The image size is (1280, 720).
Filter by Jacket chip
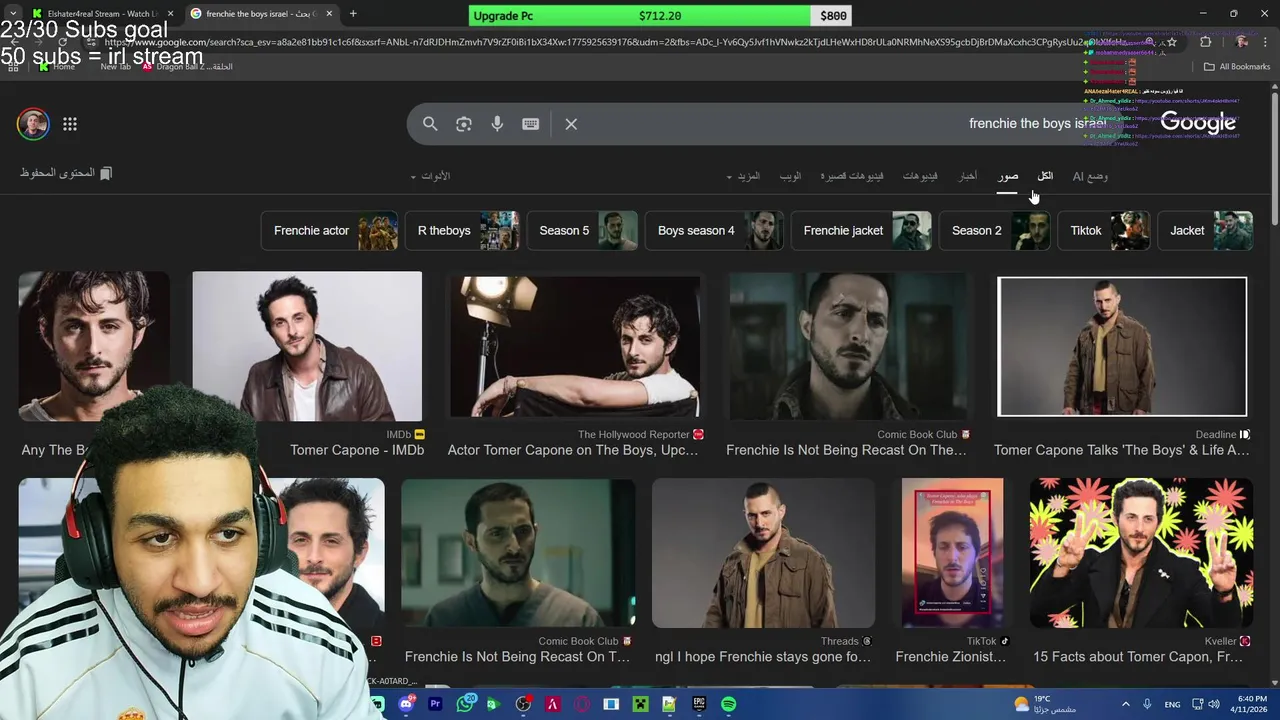(1205, 231)
